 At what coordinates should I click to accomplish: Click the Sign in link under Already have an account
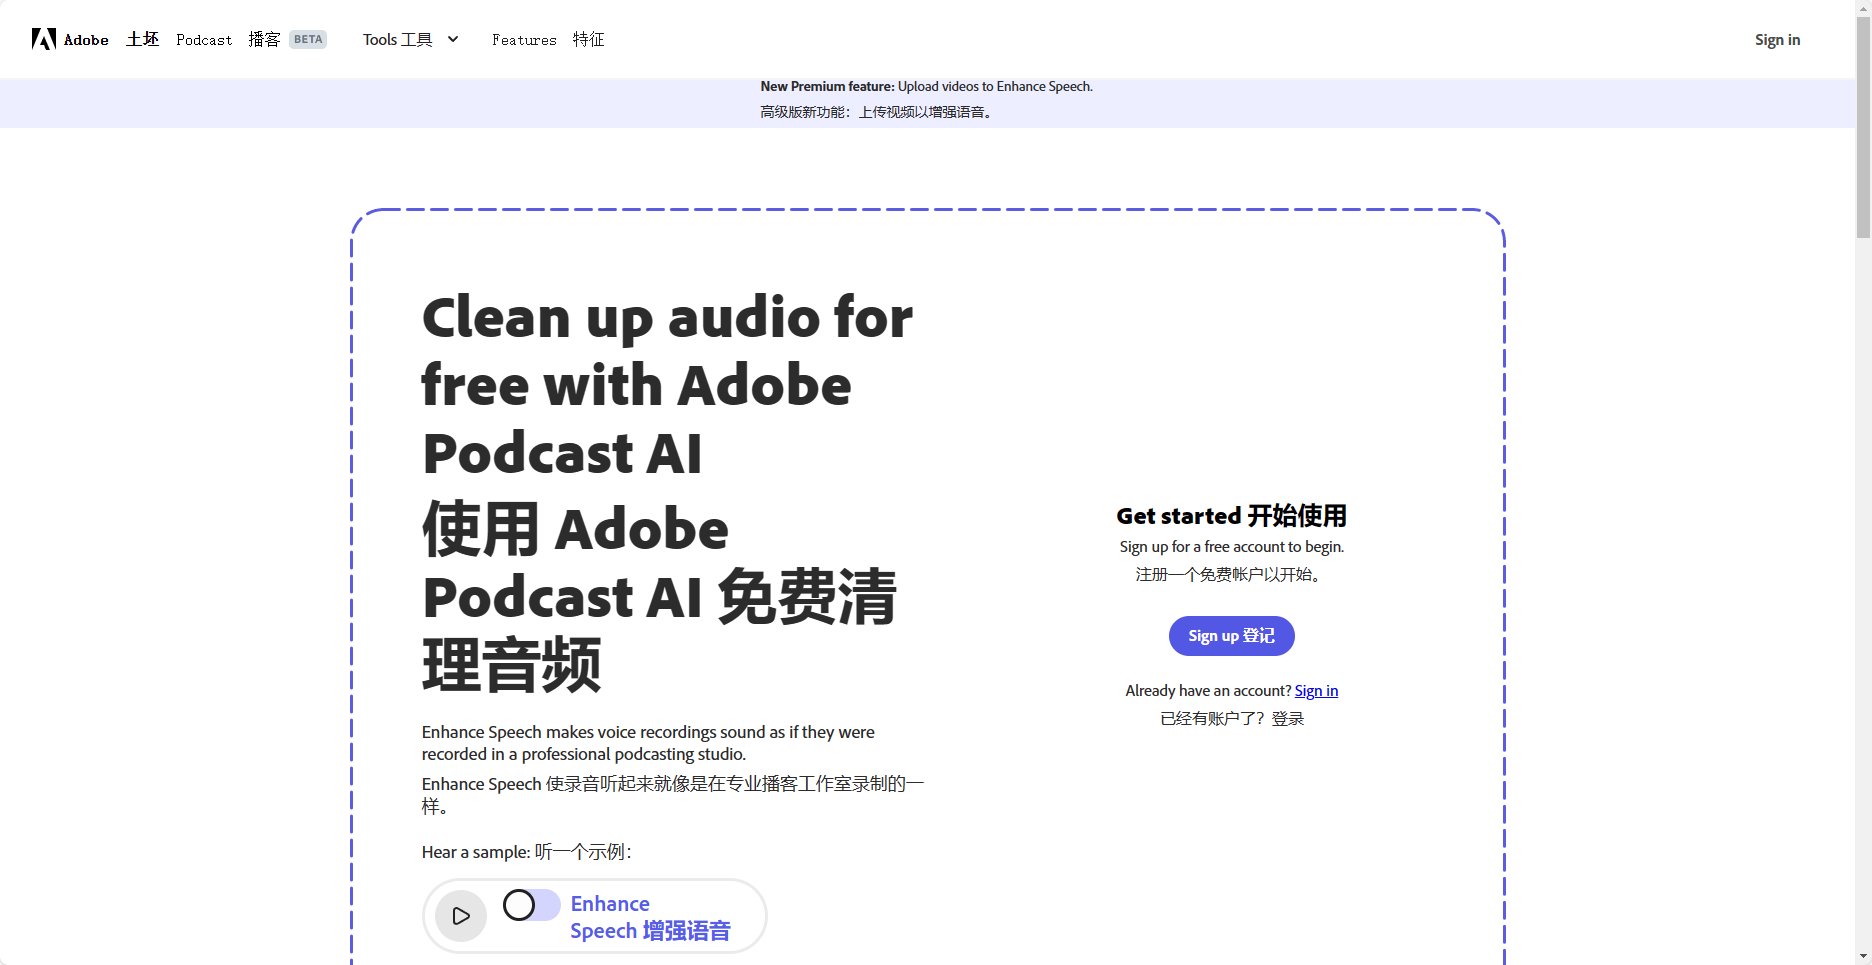1315,690
